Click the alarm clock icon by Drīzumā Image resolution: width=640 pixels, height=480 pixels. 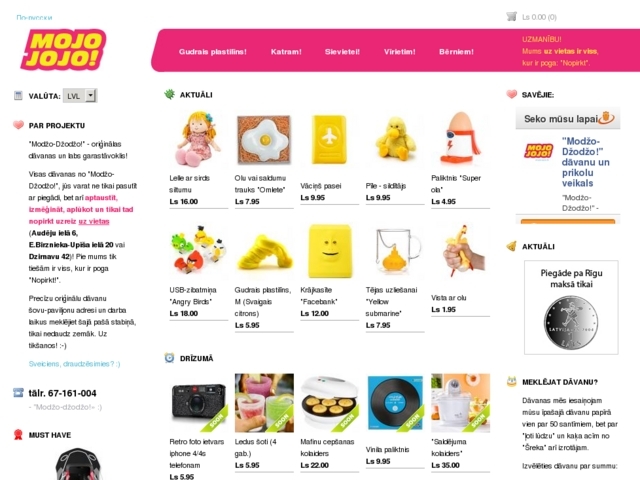169,358
